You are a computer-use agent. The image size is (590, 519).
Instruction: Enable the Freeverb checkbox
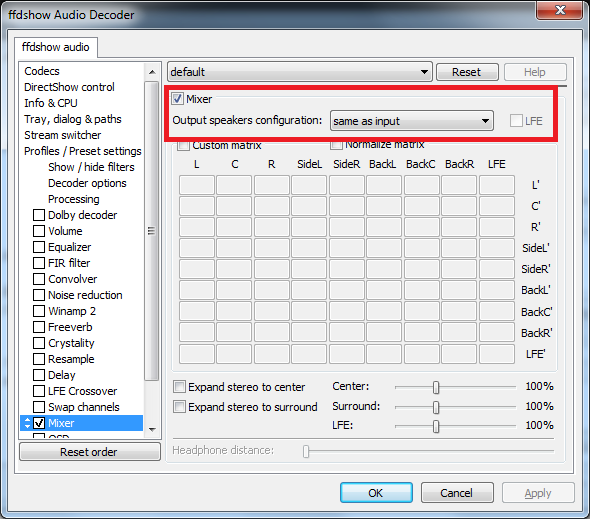39,327
